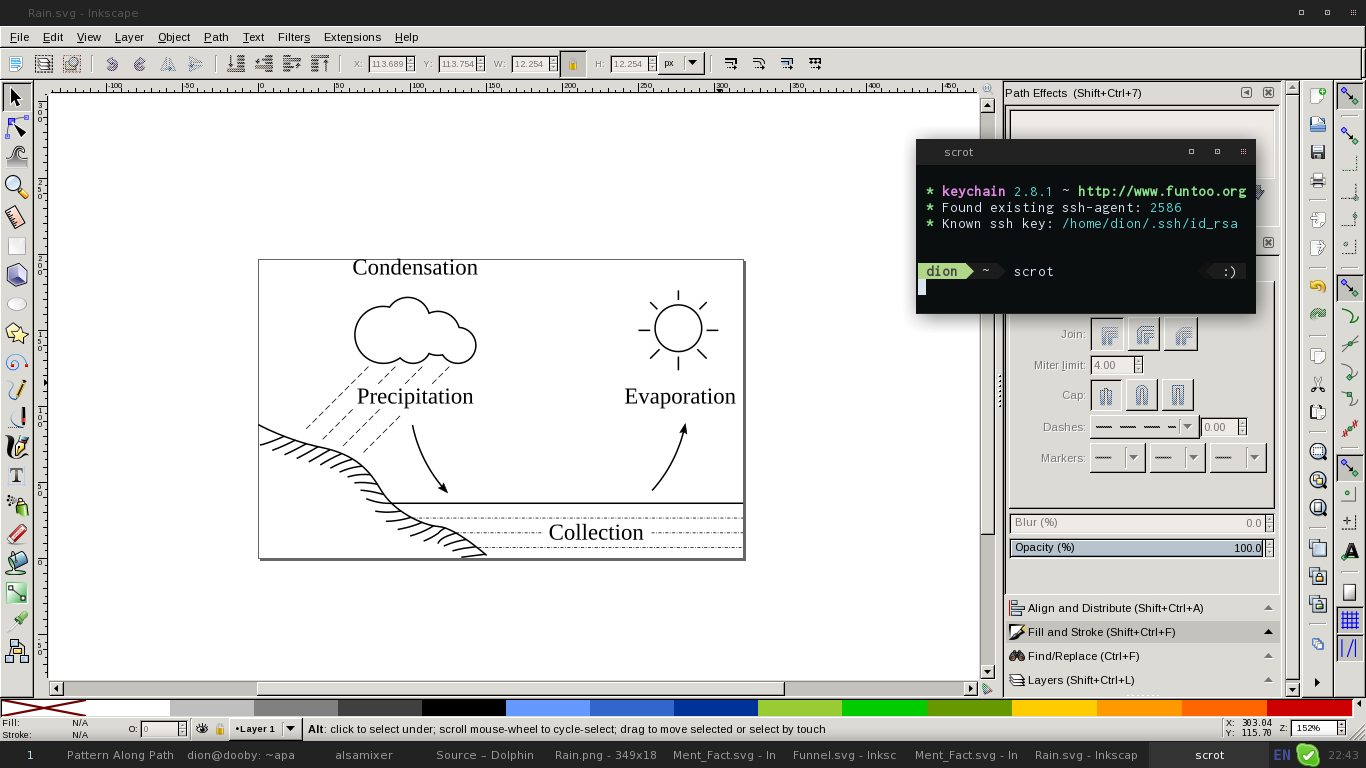Select the Spiral tool

coord(16,361)
